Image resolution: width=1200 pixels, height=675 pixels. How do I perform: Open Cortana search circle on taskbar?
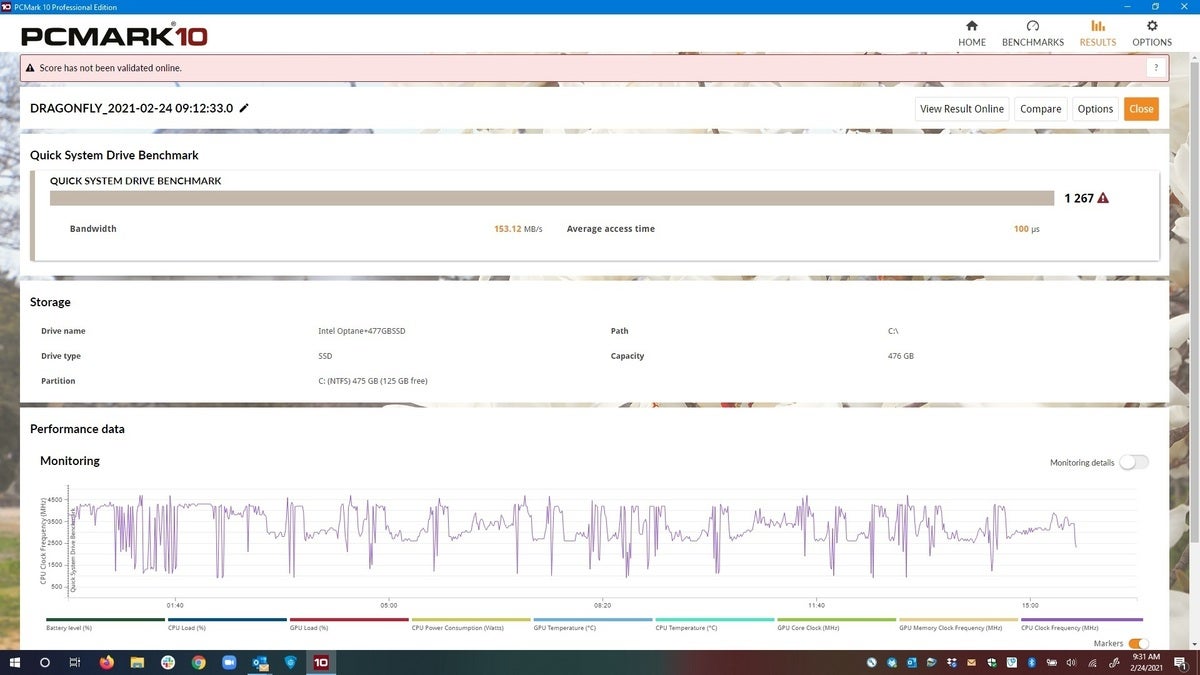point(45,662)
